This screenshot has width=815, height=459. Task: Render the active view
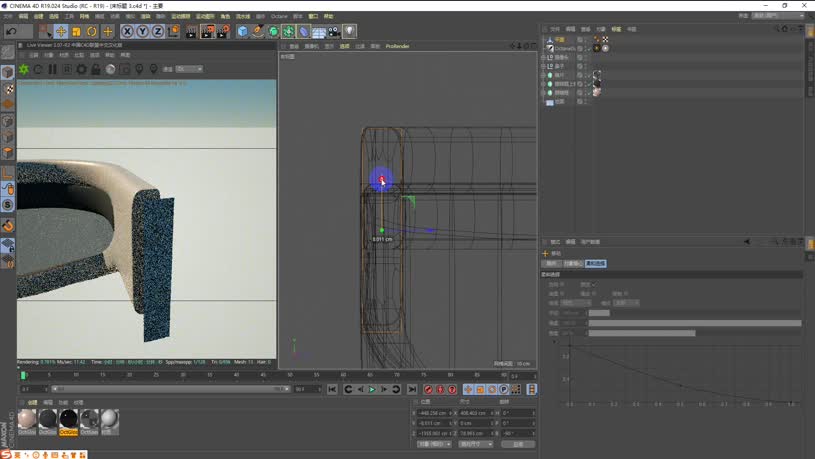(x=191, y=31)
